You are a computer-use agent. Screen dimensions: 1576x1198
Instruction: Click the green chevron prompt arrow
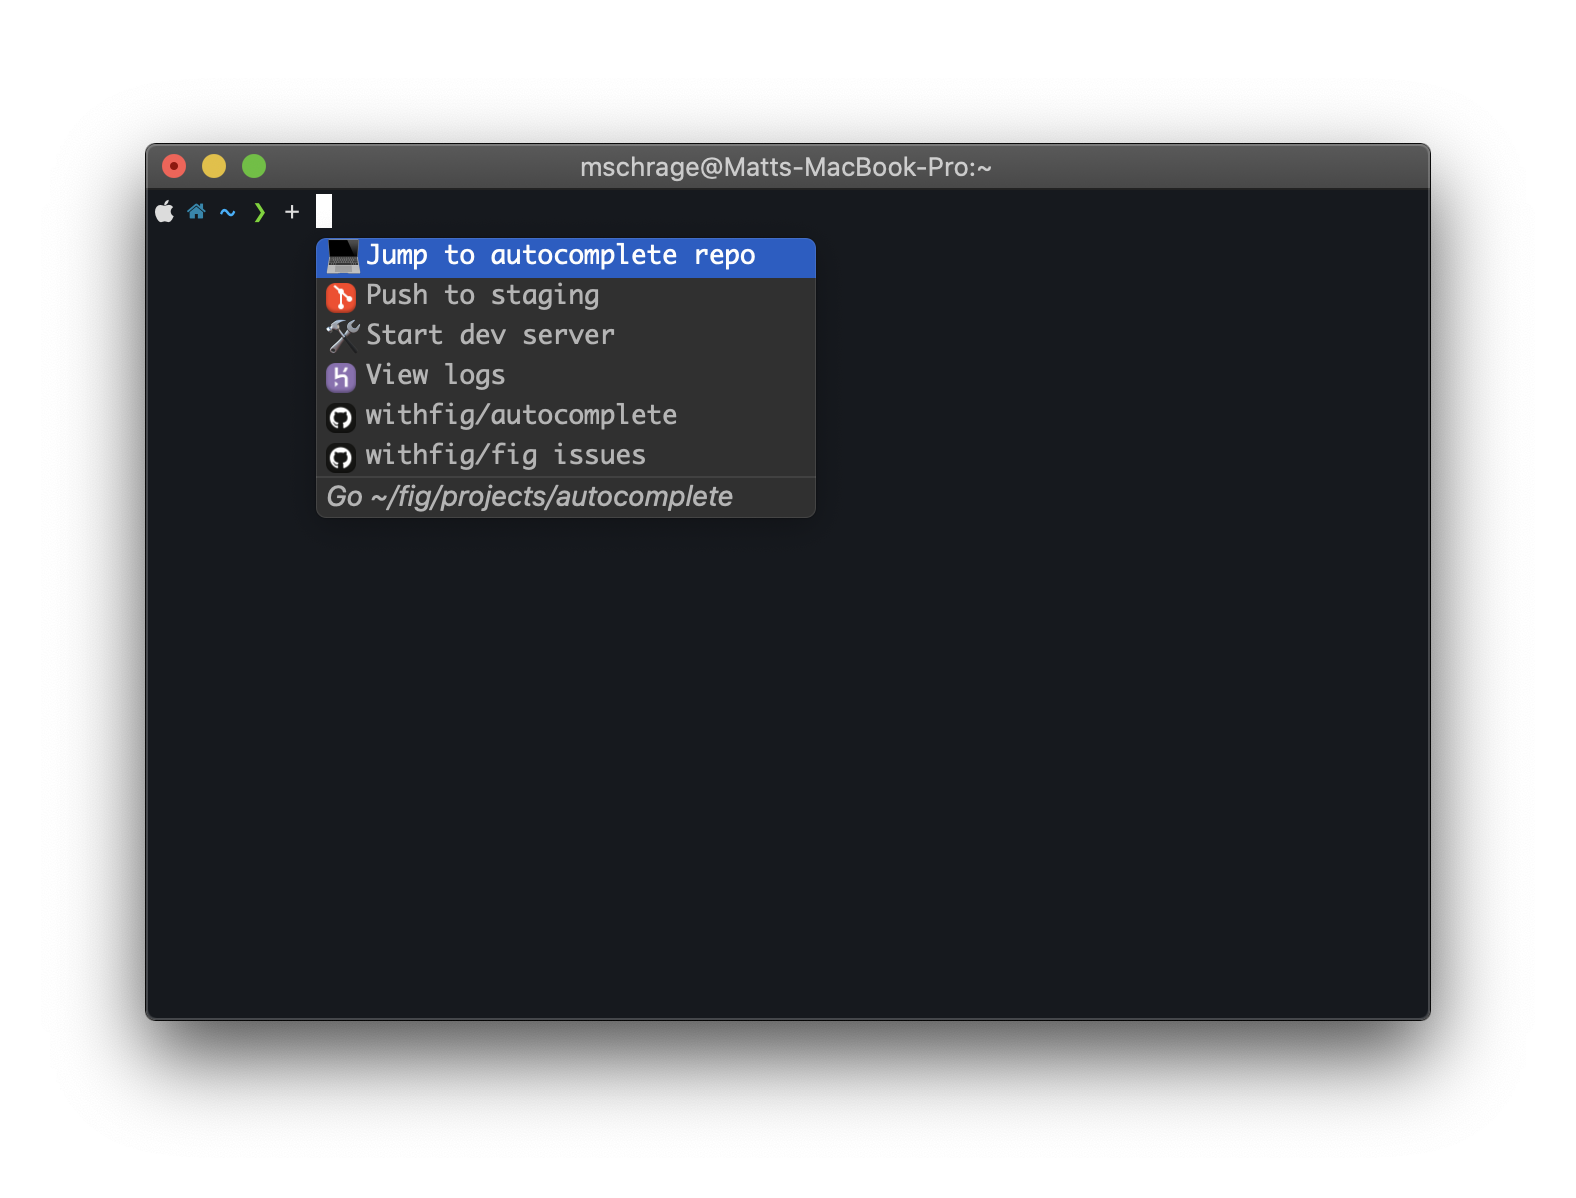(x=260, y=212)
